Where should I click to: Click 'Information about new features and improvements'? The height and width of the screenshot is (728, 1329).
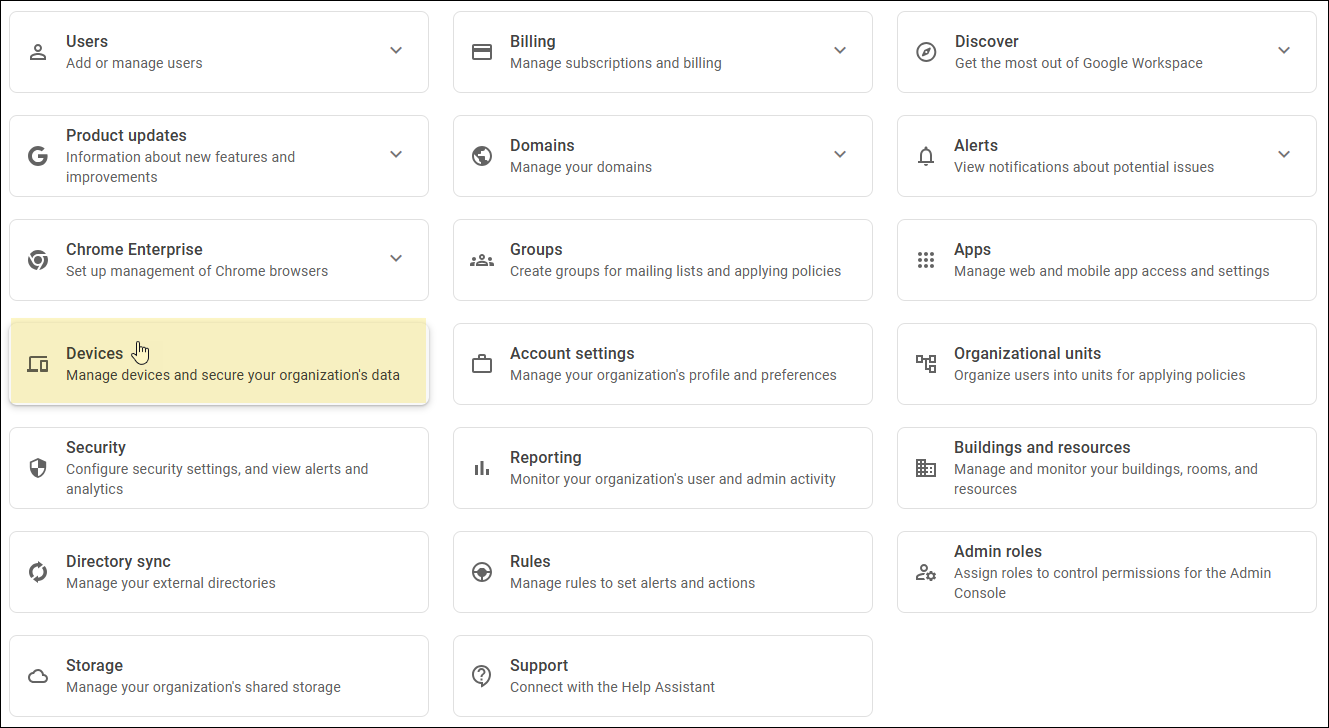(x=181, y=167)
